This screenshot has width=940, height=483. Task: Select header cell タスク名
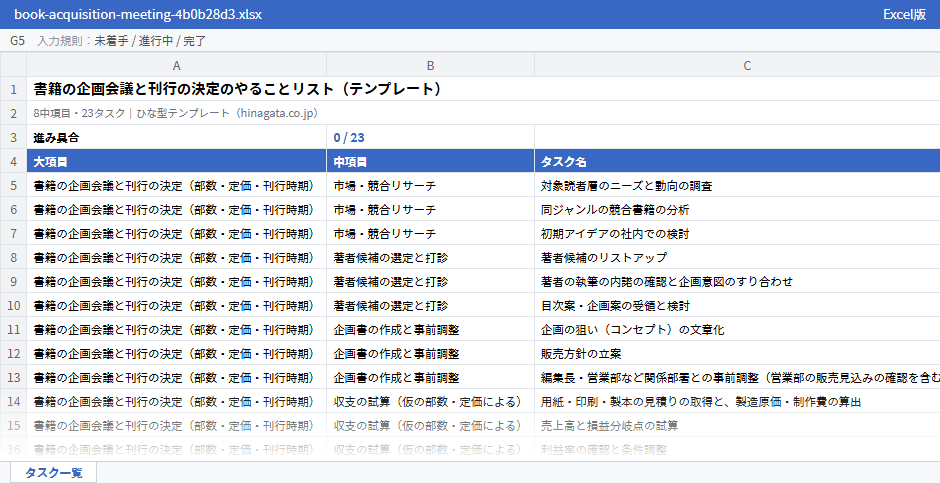(737, 161)
